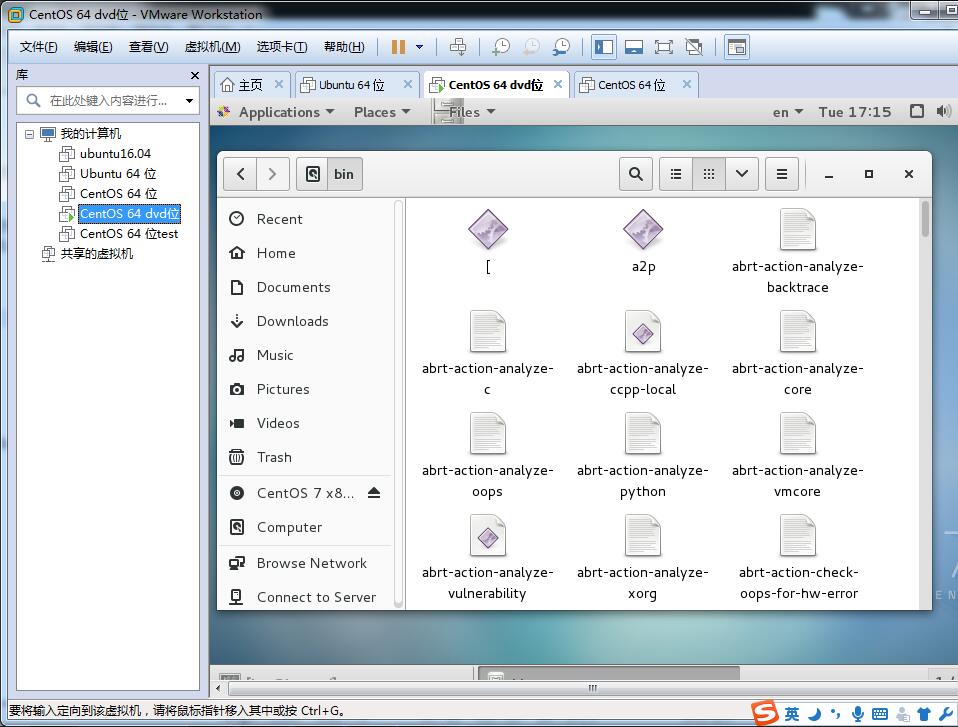Toggle Unity mode toolbar icon
958x727 pixels.
tap(693, 47)
